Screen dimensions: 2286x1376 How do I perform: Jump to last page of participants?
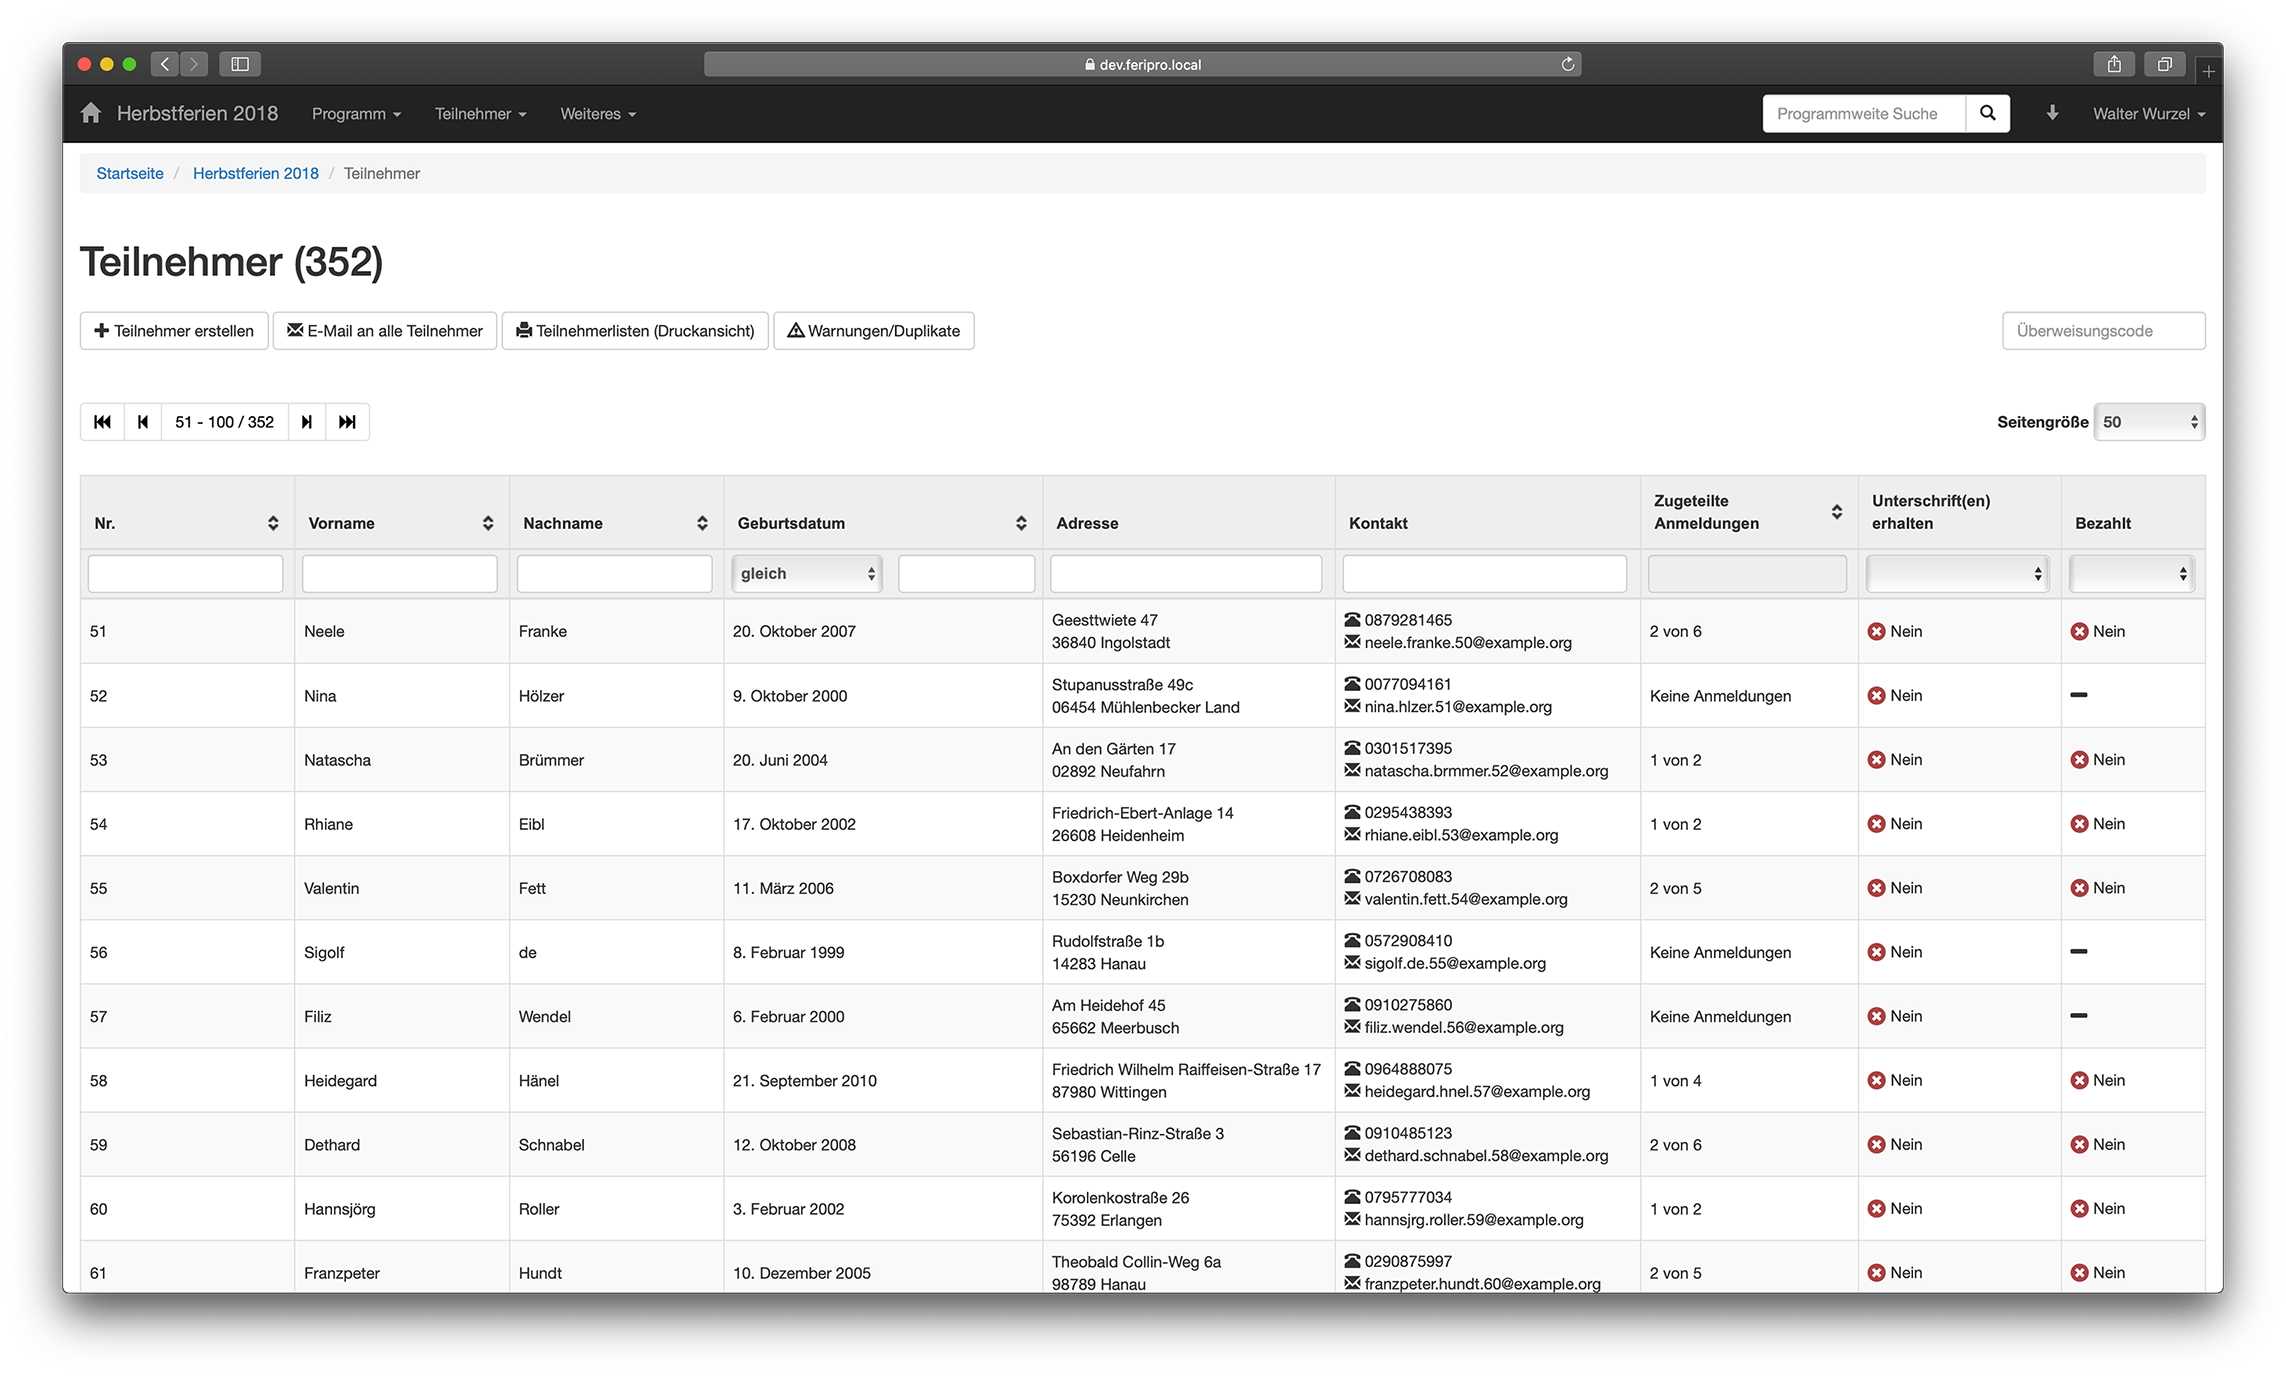pos(347,422)
